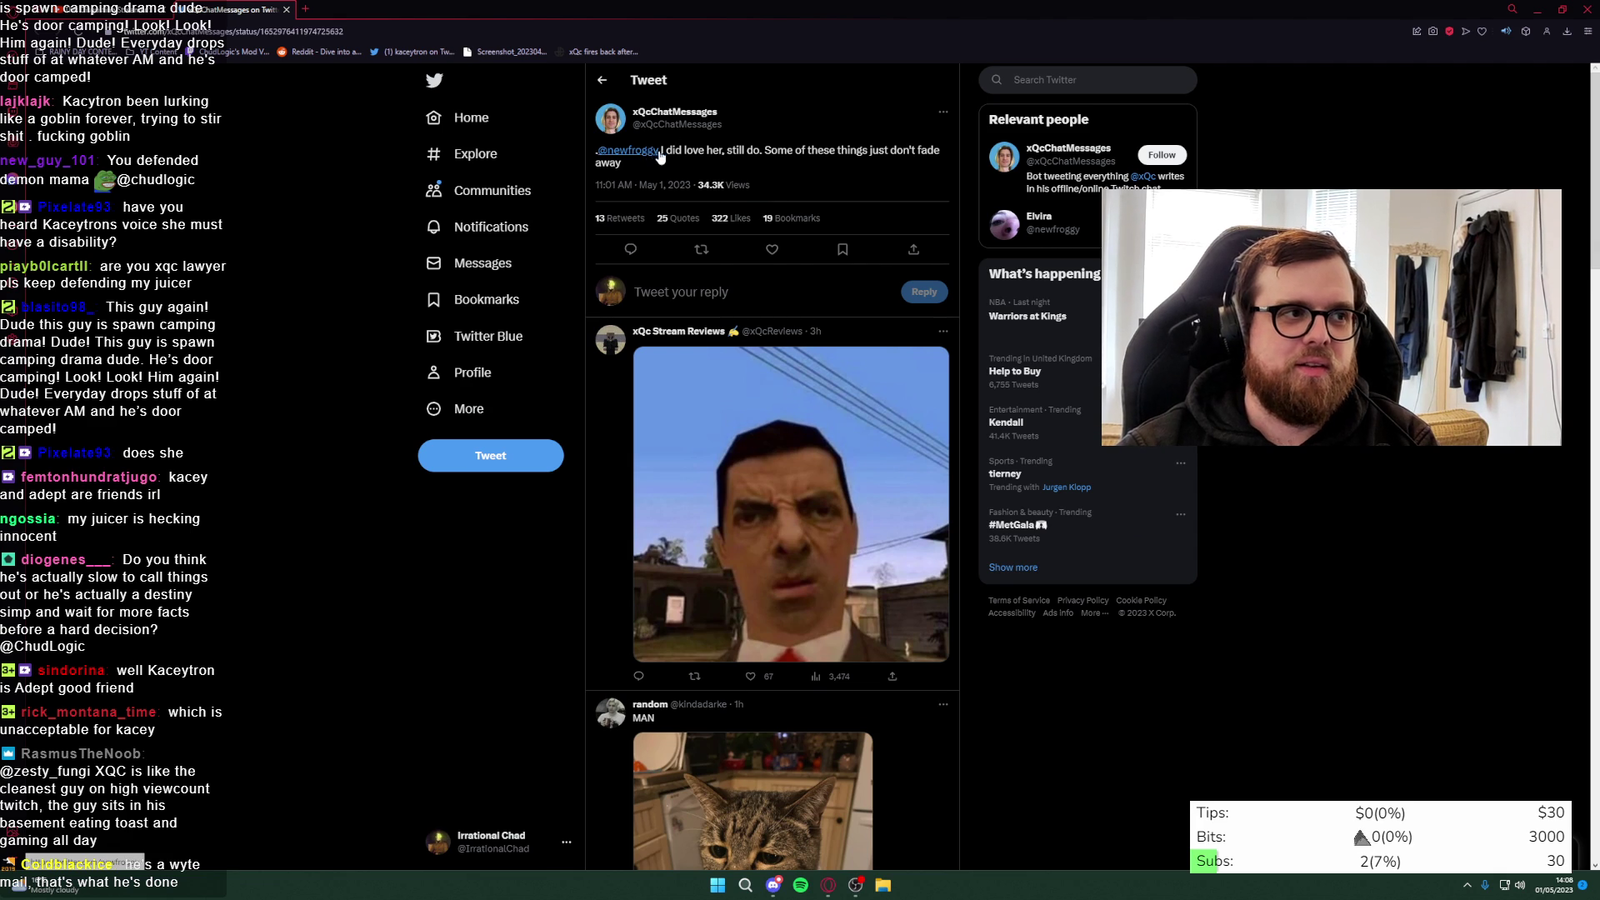Click Show more under What's happening
The image size is (1600, 900).
coord(1013,567)
